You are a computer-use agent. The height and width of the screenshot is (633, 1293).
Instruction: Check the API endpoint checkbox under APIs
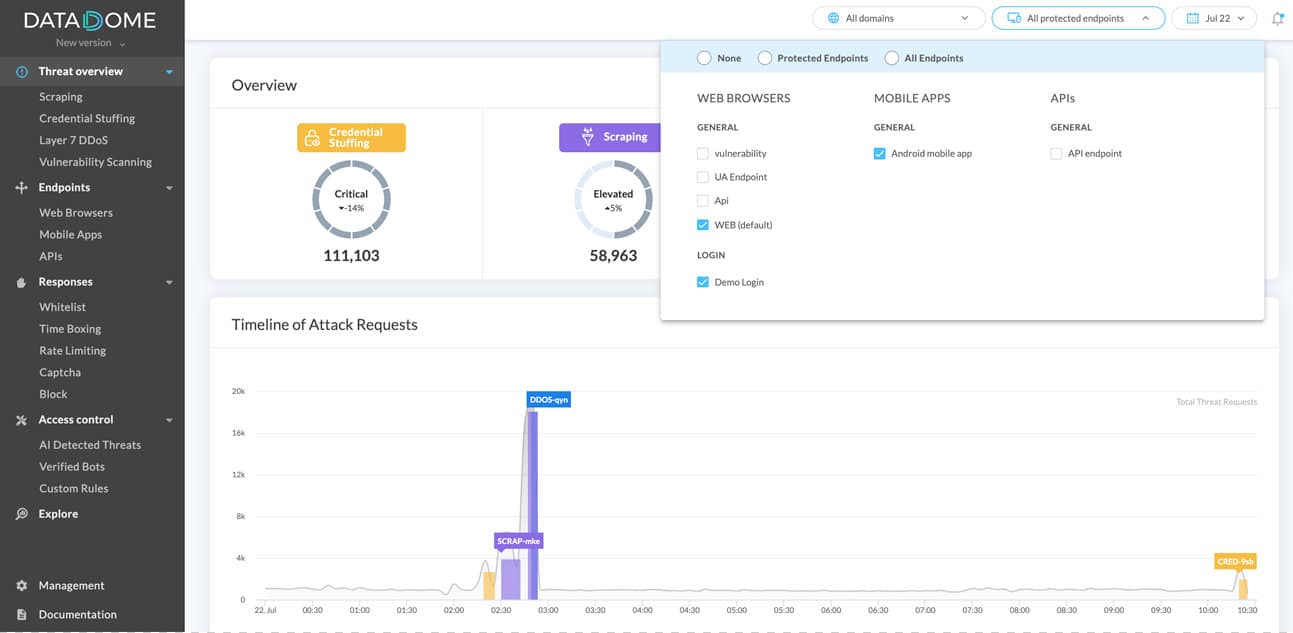[1056, 154]
